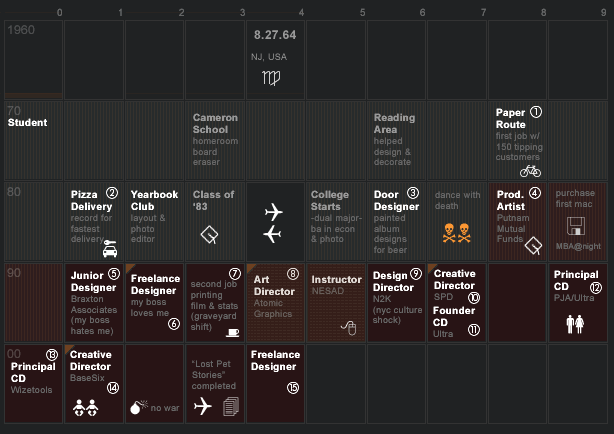The image size is (614, 434).
Task: Click the two airplanes icon in the 1984 cell
Action: coord(273,223)
